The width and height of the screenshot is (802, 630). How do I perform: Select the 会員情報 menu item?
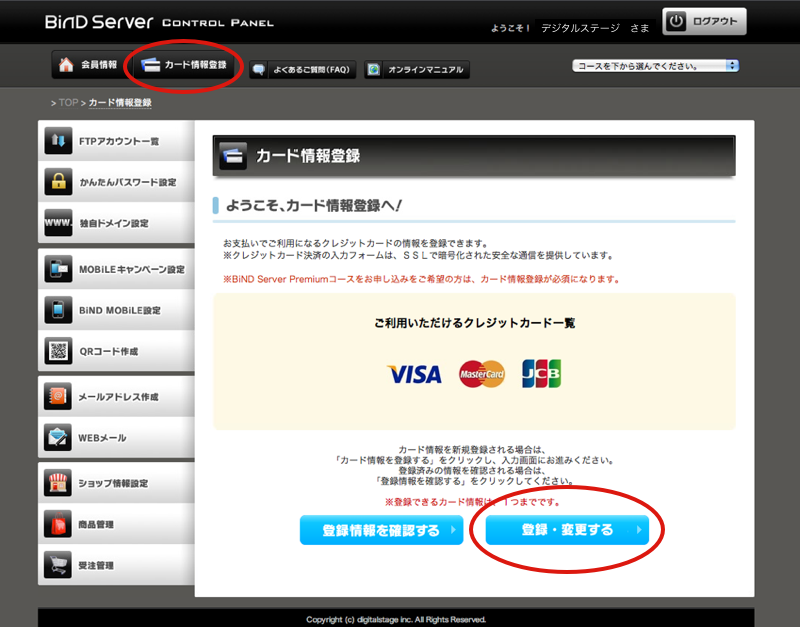point(88,65)
